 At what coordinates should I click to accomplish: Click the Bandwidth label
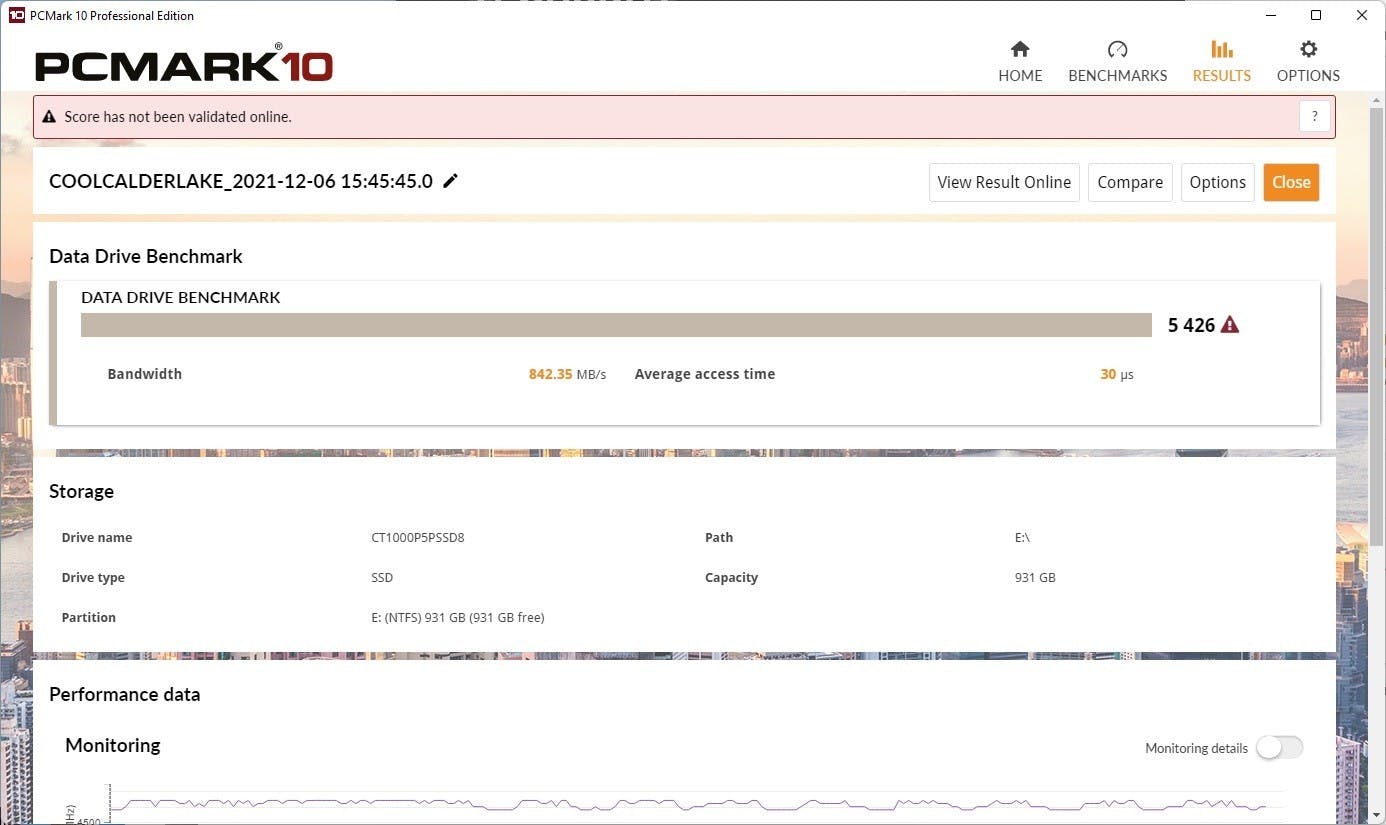(145, 374)
